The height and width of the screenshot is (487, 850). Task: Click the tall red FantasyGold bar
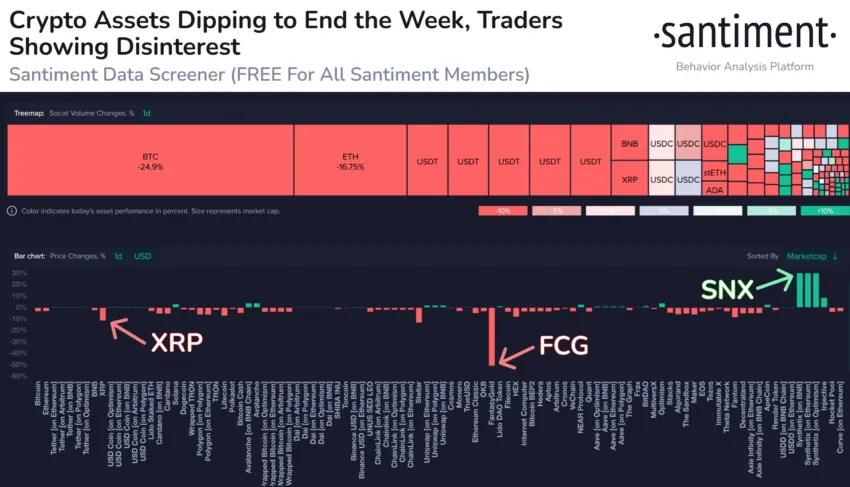tap(492, 336)
